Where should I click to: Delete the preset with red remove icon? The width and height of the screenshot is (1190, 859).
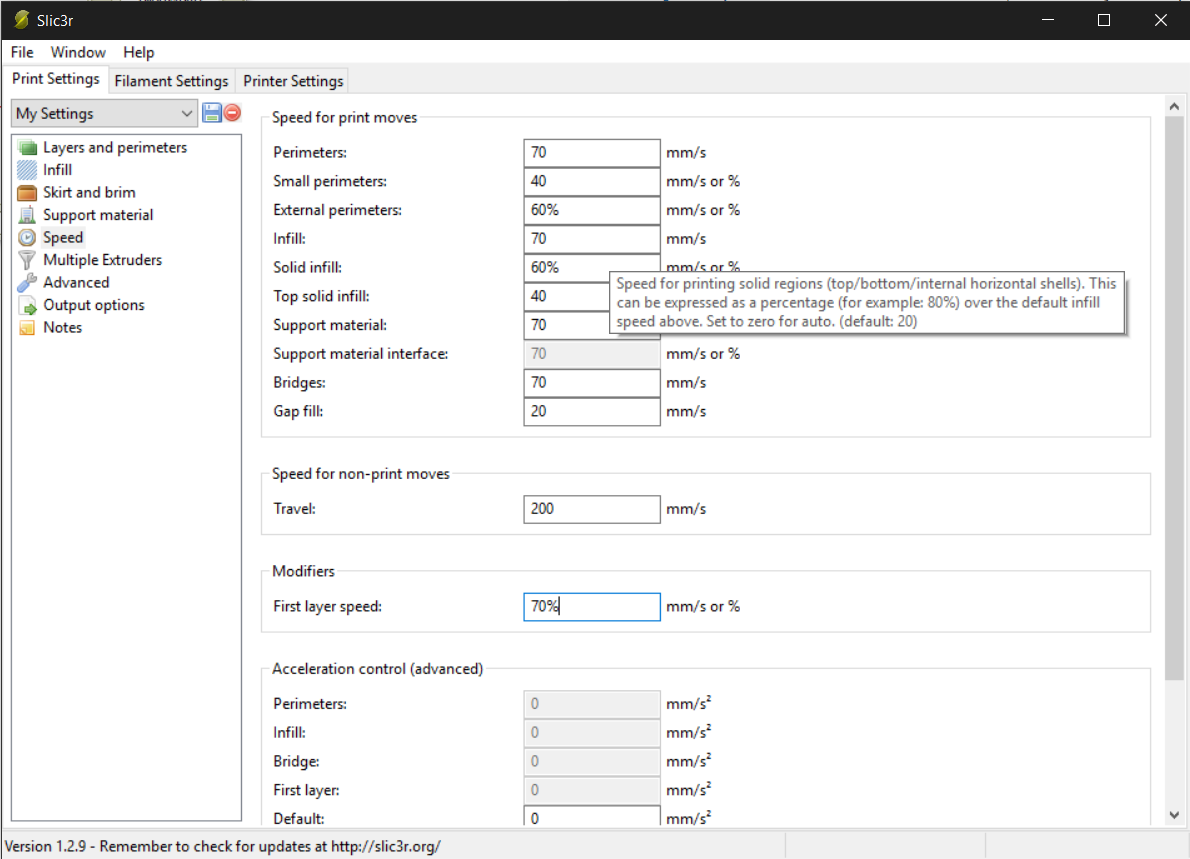[x=232, y=113]
